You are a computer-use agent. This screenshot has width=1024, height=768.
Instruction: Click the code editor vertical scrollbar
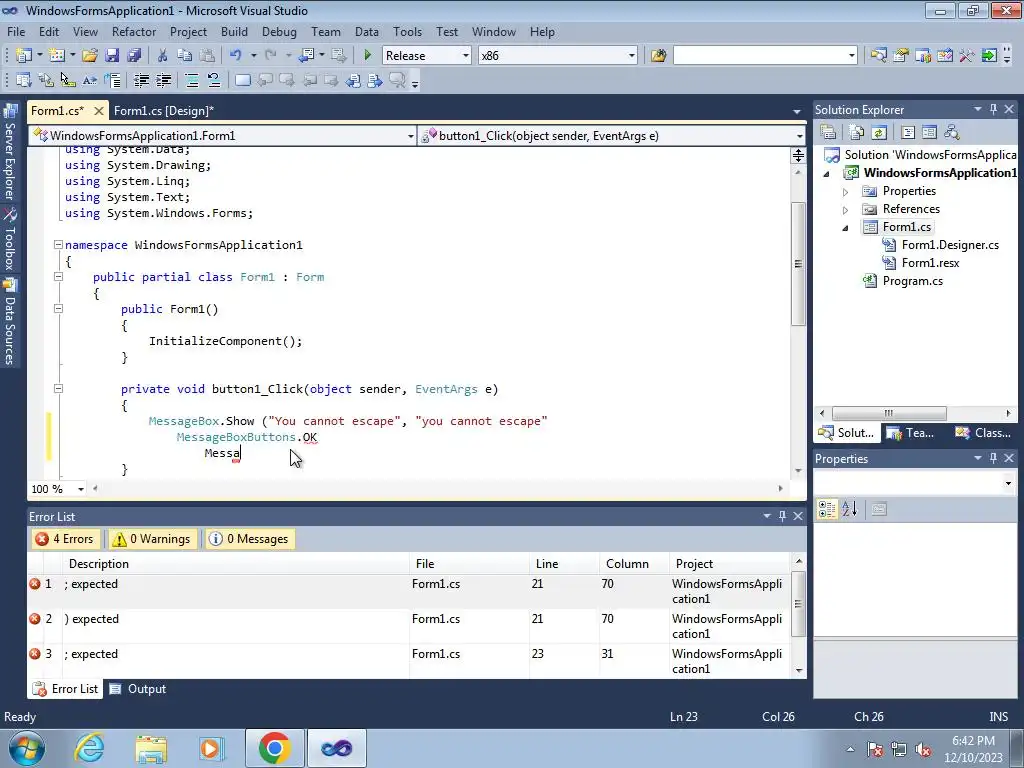[798, 264]
